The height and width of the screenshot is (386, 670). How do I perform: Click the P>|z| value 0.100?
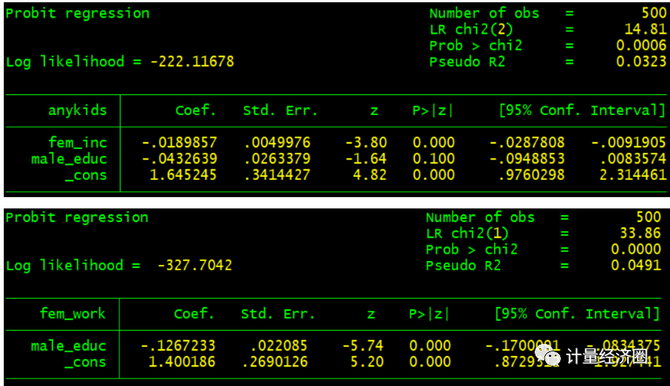(x=434, y=159)
